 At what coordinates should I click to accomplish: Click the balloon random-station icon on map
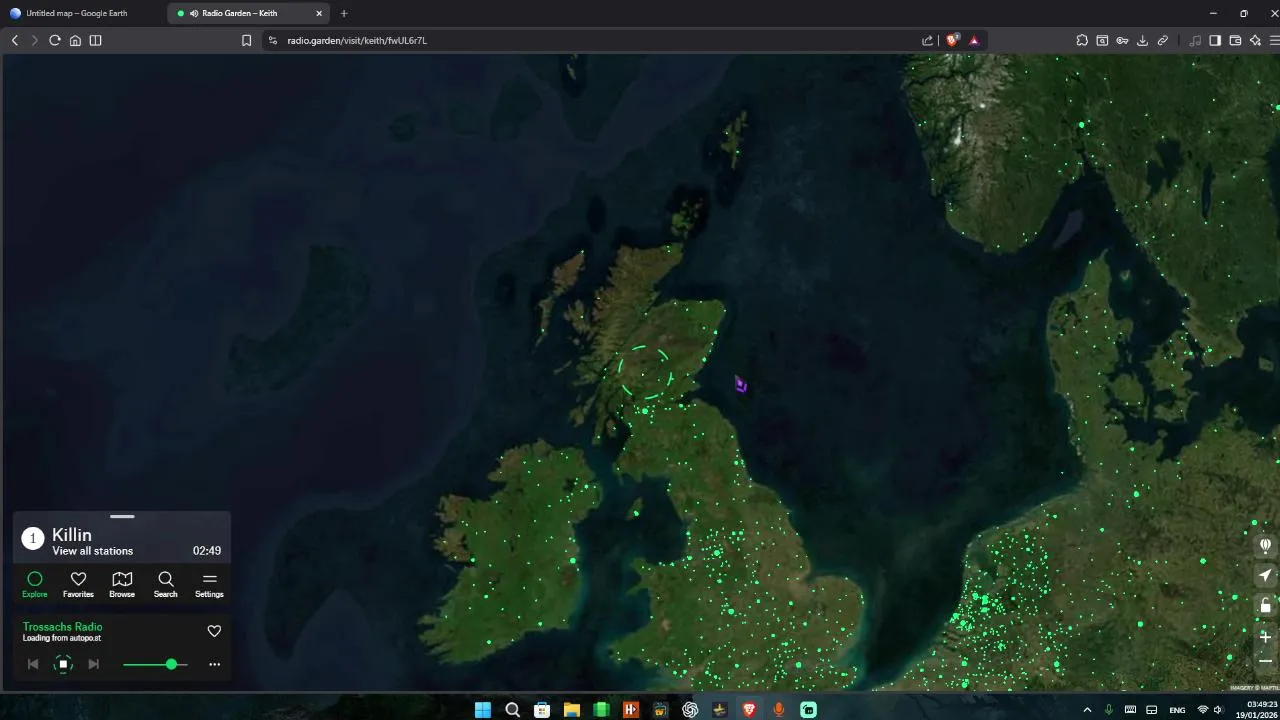pos(1265,545)
